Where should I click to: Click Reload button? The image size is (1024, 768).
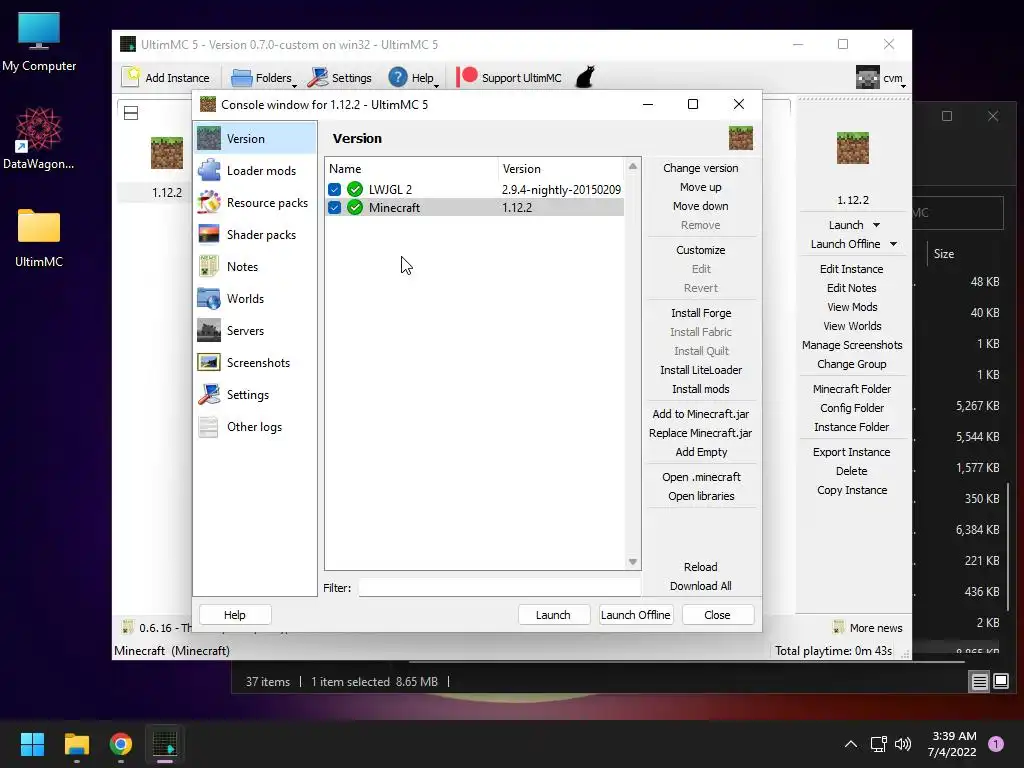(701, 567)
